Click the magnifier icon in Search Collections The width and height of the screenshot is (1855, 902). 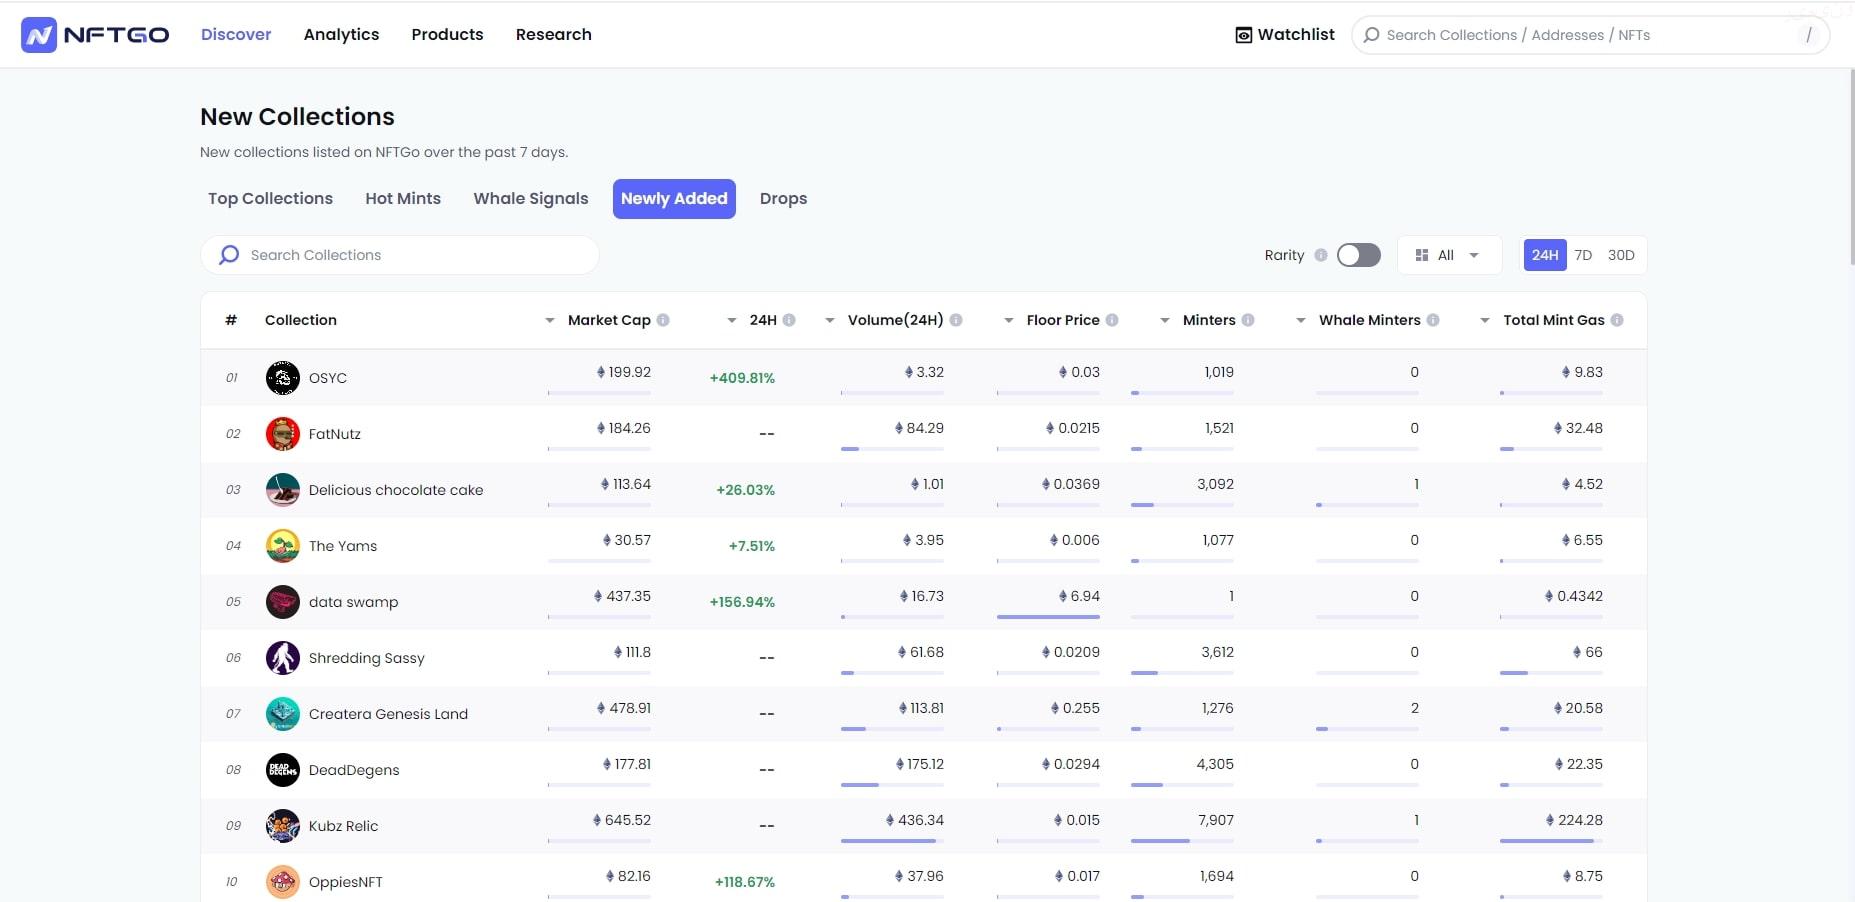(x=229, y=255)
